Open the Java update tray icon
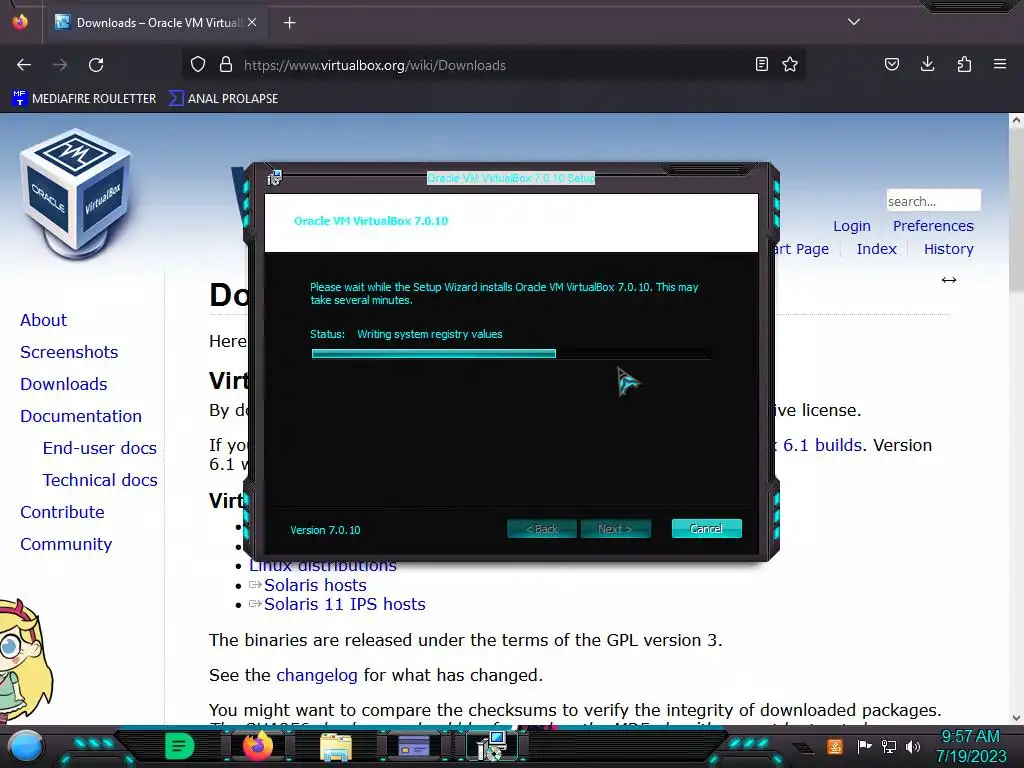The height and width of the screenshot is (768, 1024). click(x=835, y=746)
